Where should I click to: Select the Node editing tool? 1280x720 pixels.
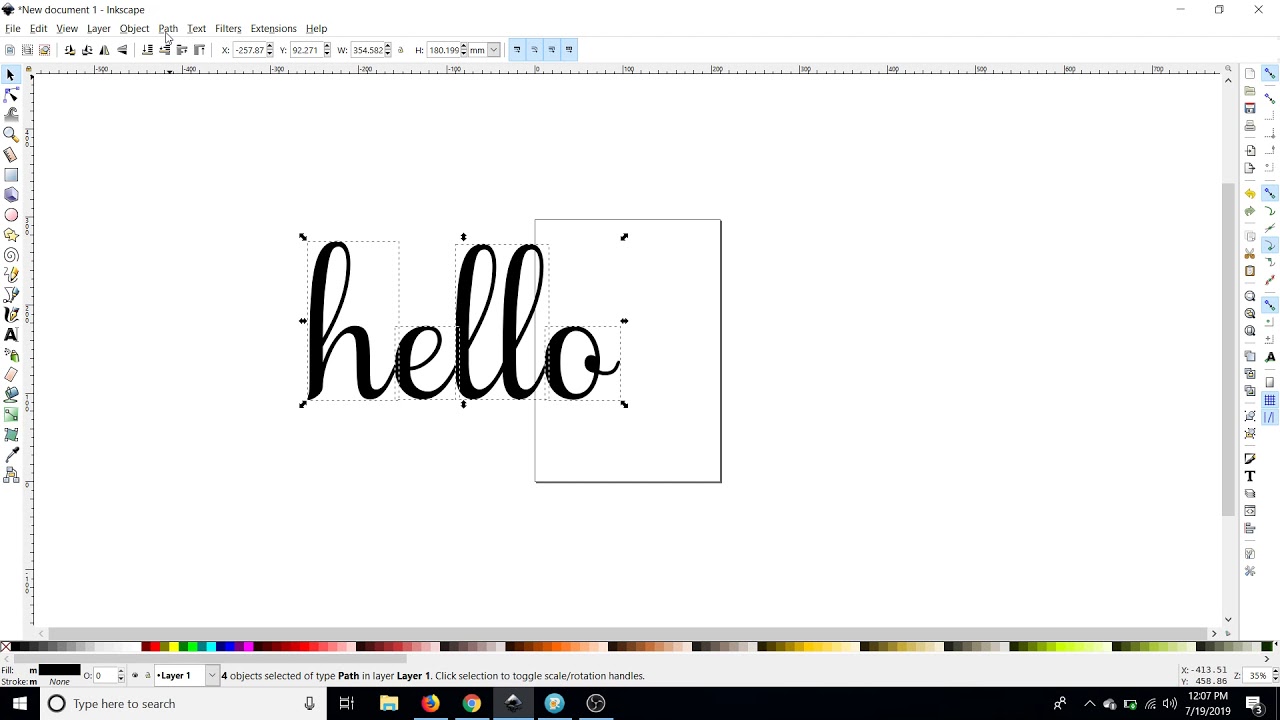pos(11,95)
